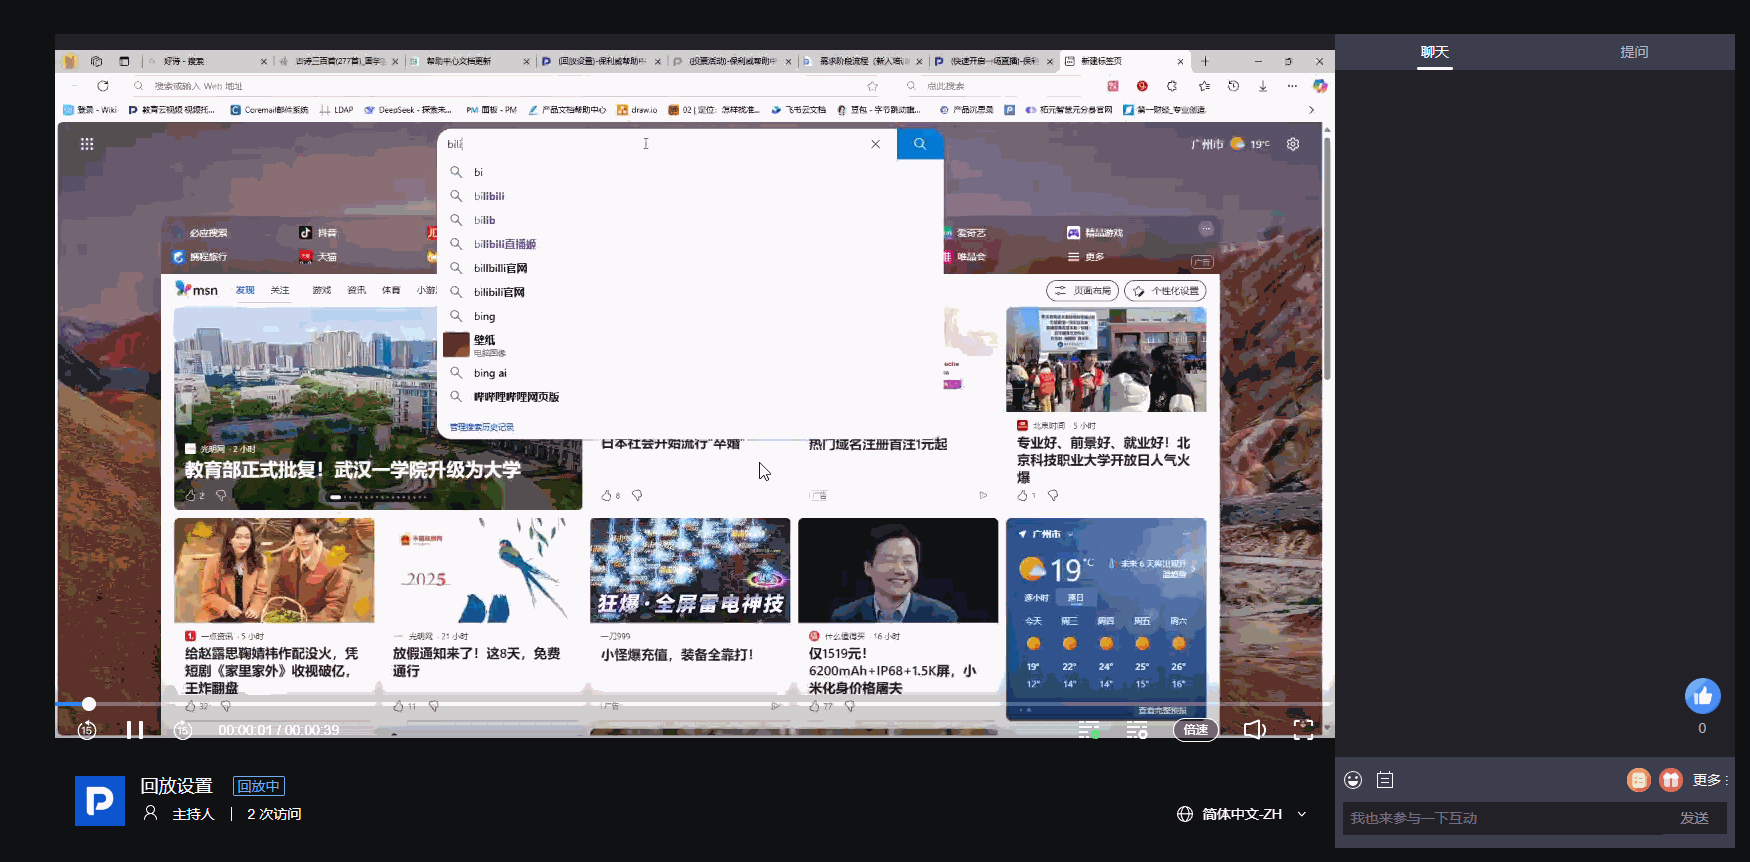Click 发送 to send the message
This screenshot has width=1750, height=862.
point(1694,818)
